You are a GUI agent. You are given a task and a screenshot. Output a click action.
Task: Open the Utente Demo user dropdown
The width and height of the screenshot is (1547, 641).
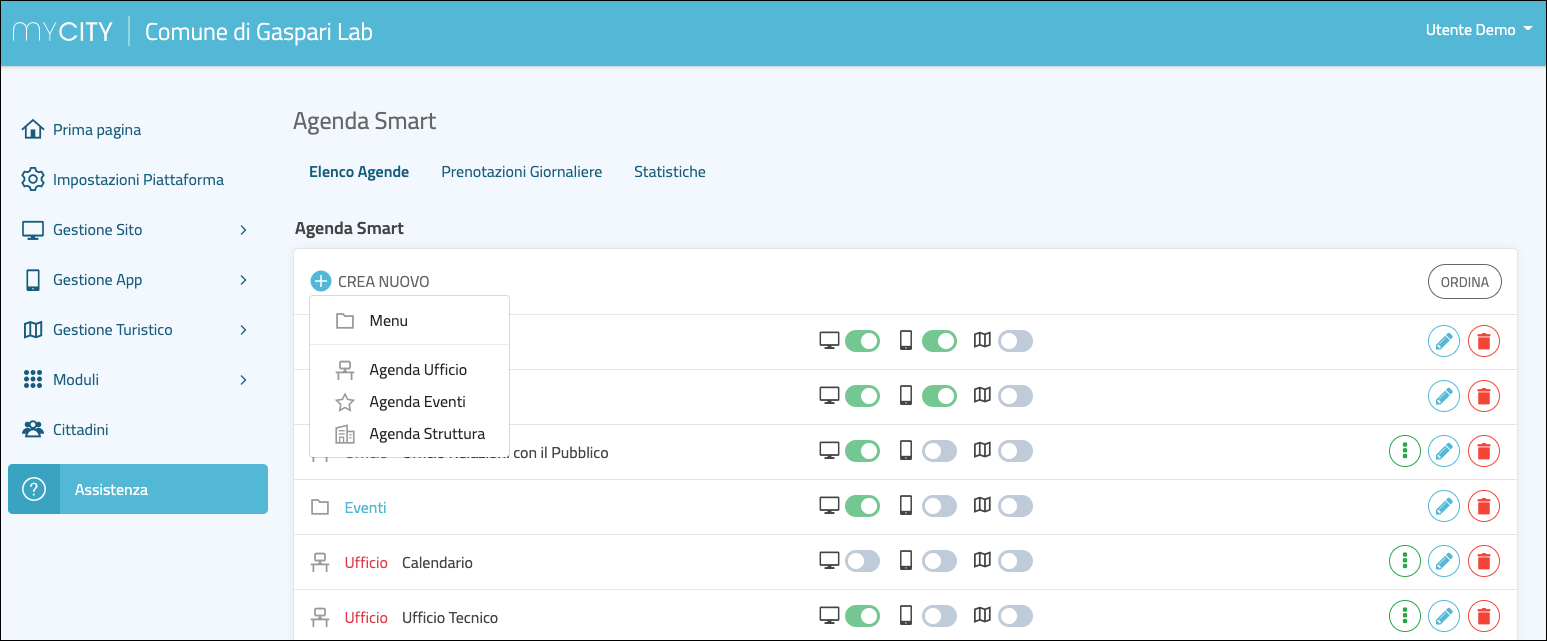tap(1478, 30)
